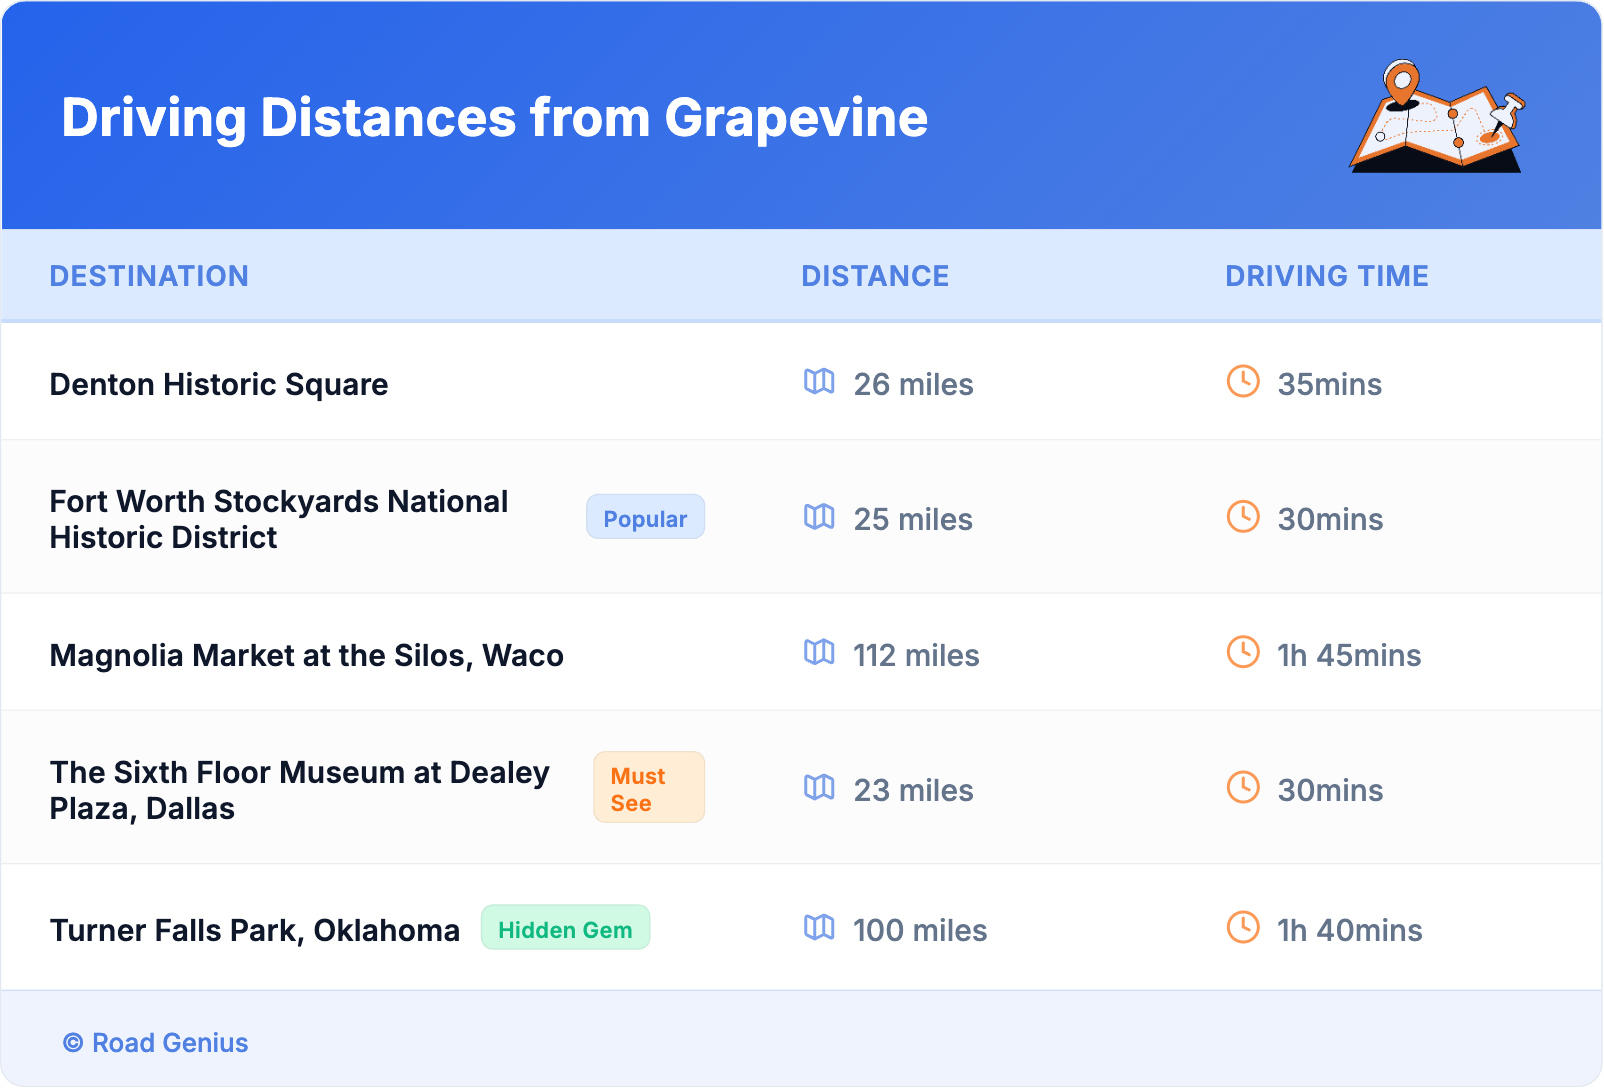1604x1088 pixels.
Task: Select Turner Falls Park, Oklahoma destination
Action: [255, 931]
